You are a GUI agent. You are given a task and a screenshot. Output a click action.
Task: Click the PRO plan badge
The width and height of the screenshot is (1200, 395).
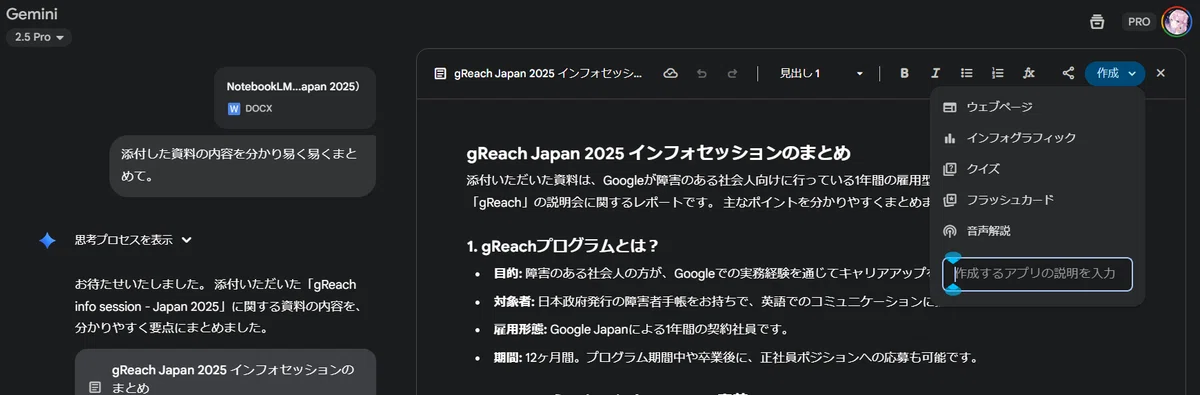pyautogui.click(x=1138, y=21)
